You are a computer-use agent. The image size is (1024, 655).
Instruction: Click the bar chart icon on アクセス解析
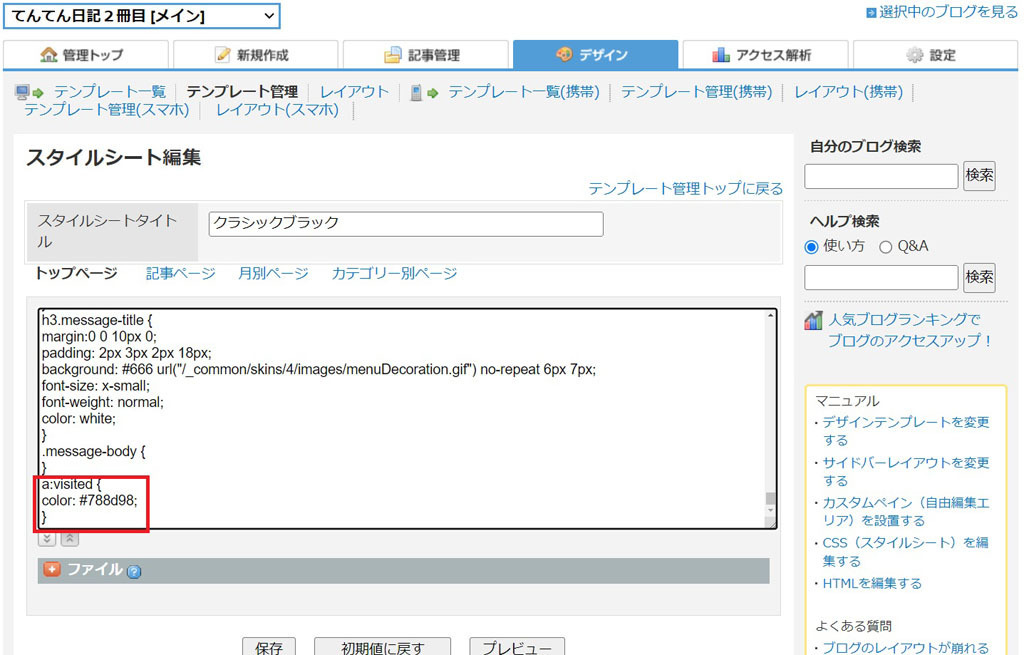point(721,55)
